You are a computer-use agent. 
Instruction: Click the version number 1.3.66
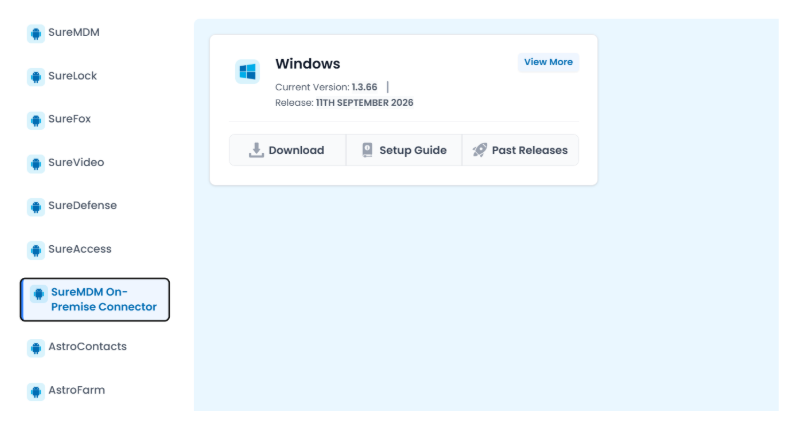tap(364, 87)
